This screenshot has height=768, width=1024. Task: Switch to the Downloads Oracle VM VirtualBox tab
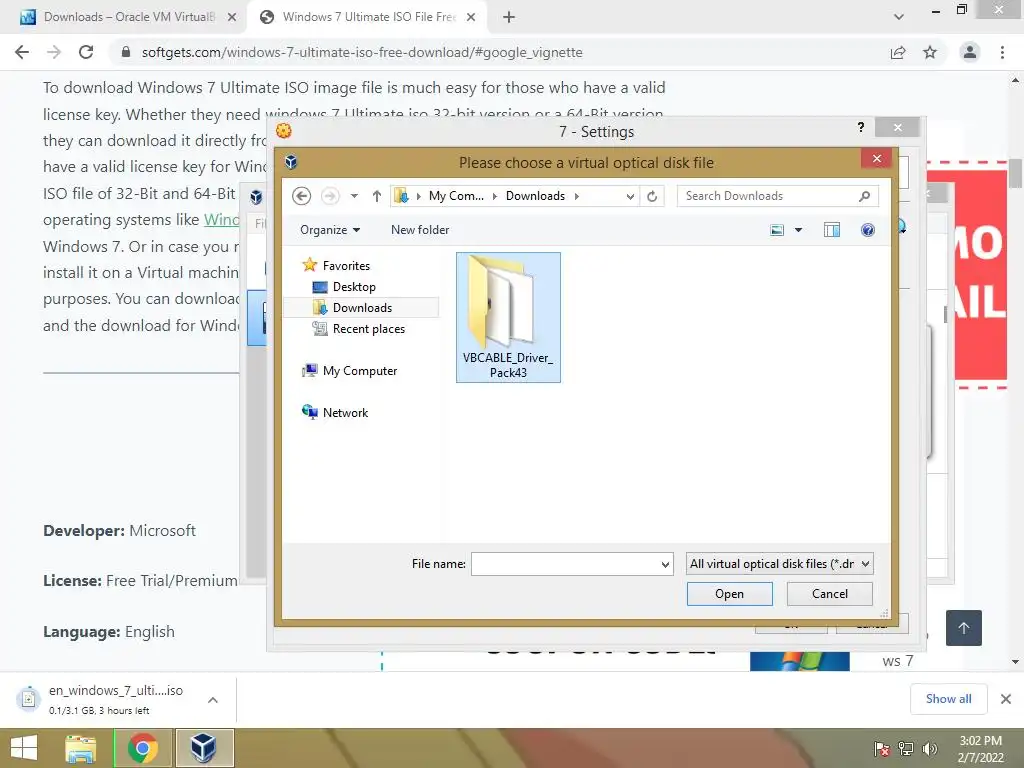coord(129,17)
